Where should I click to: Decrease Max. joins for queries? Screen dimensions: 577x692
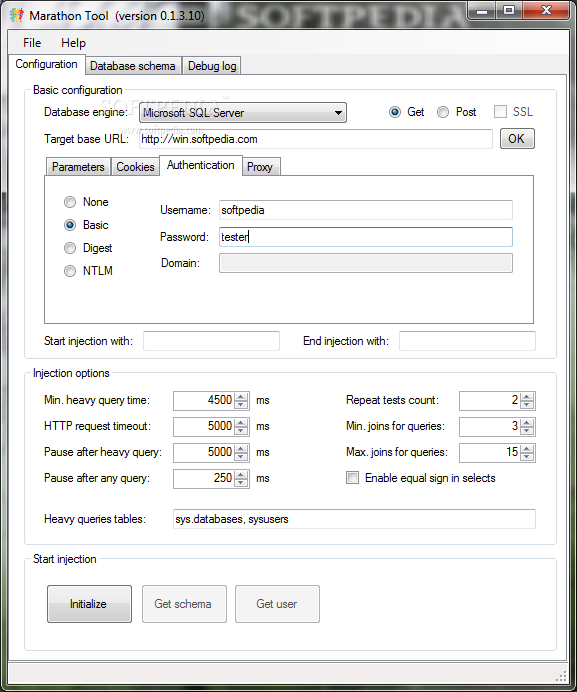(x=527, y=457)
